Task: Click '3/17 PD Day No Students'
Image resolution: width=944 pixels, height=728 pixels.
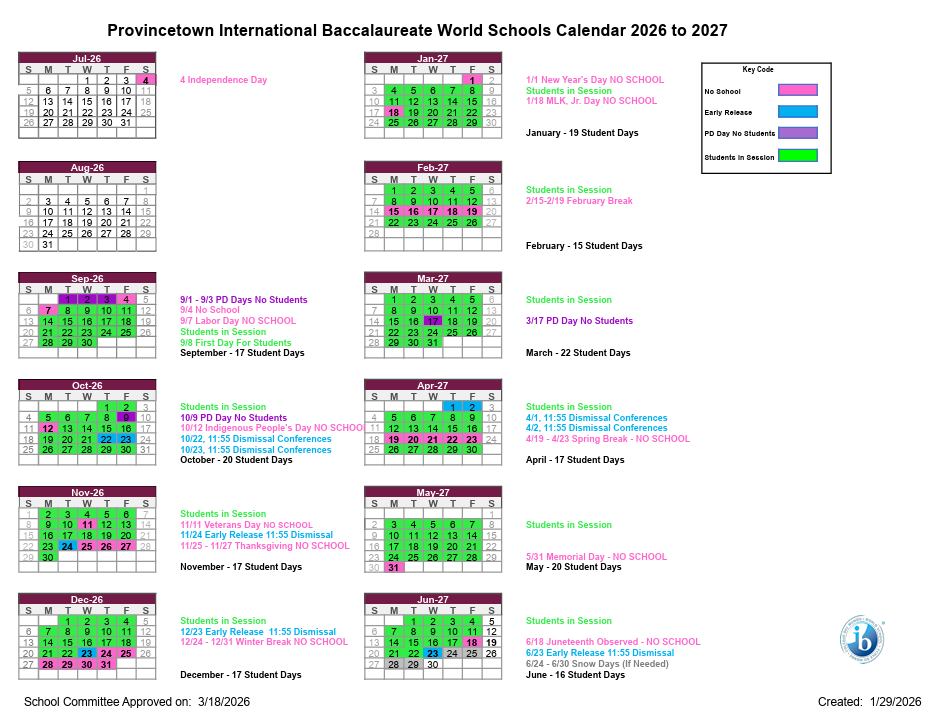Action: [x=579, y=320]
